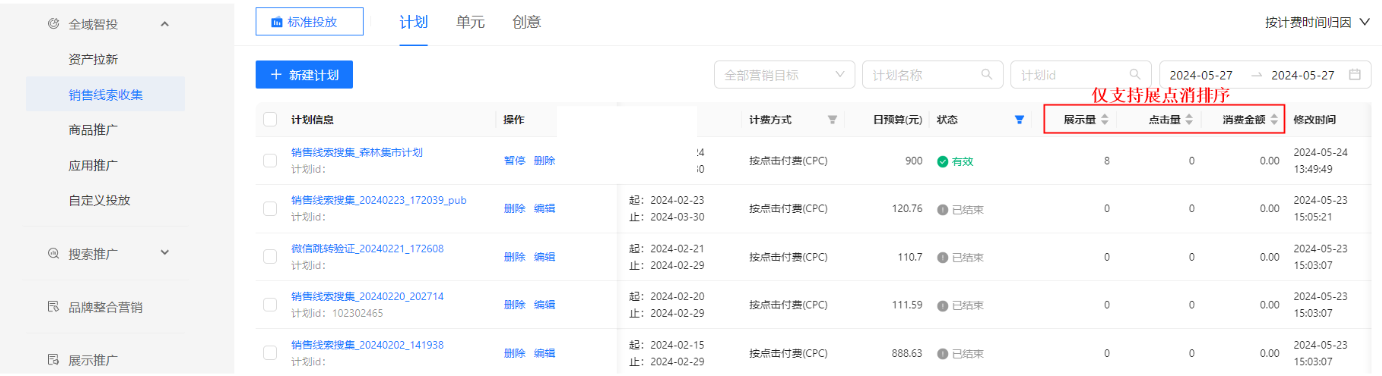Click 删除 for 销售线索搜集_20240220_202714
The image size is (1382, 376).
click(x=514, y=305)
